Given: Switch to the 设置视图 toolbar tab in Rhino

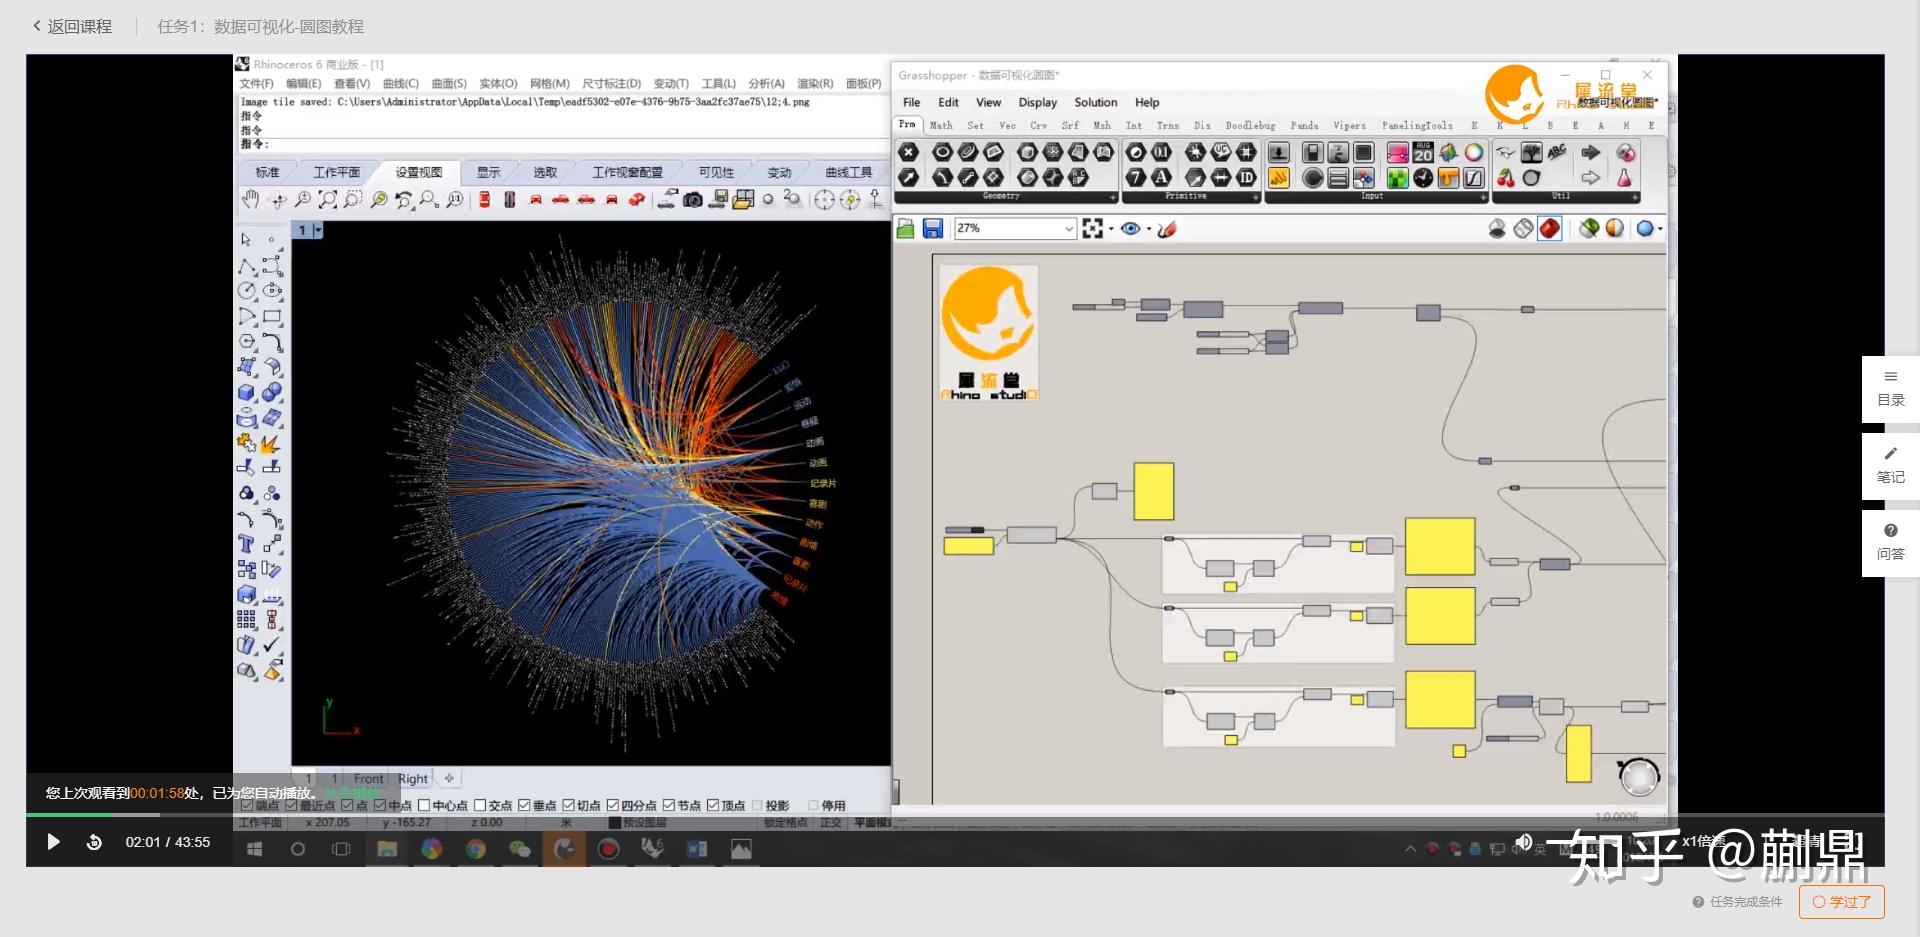Looking at the screenshot, I should (x=419, y=172).
